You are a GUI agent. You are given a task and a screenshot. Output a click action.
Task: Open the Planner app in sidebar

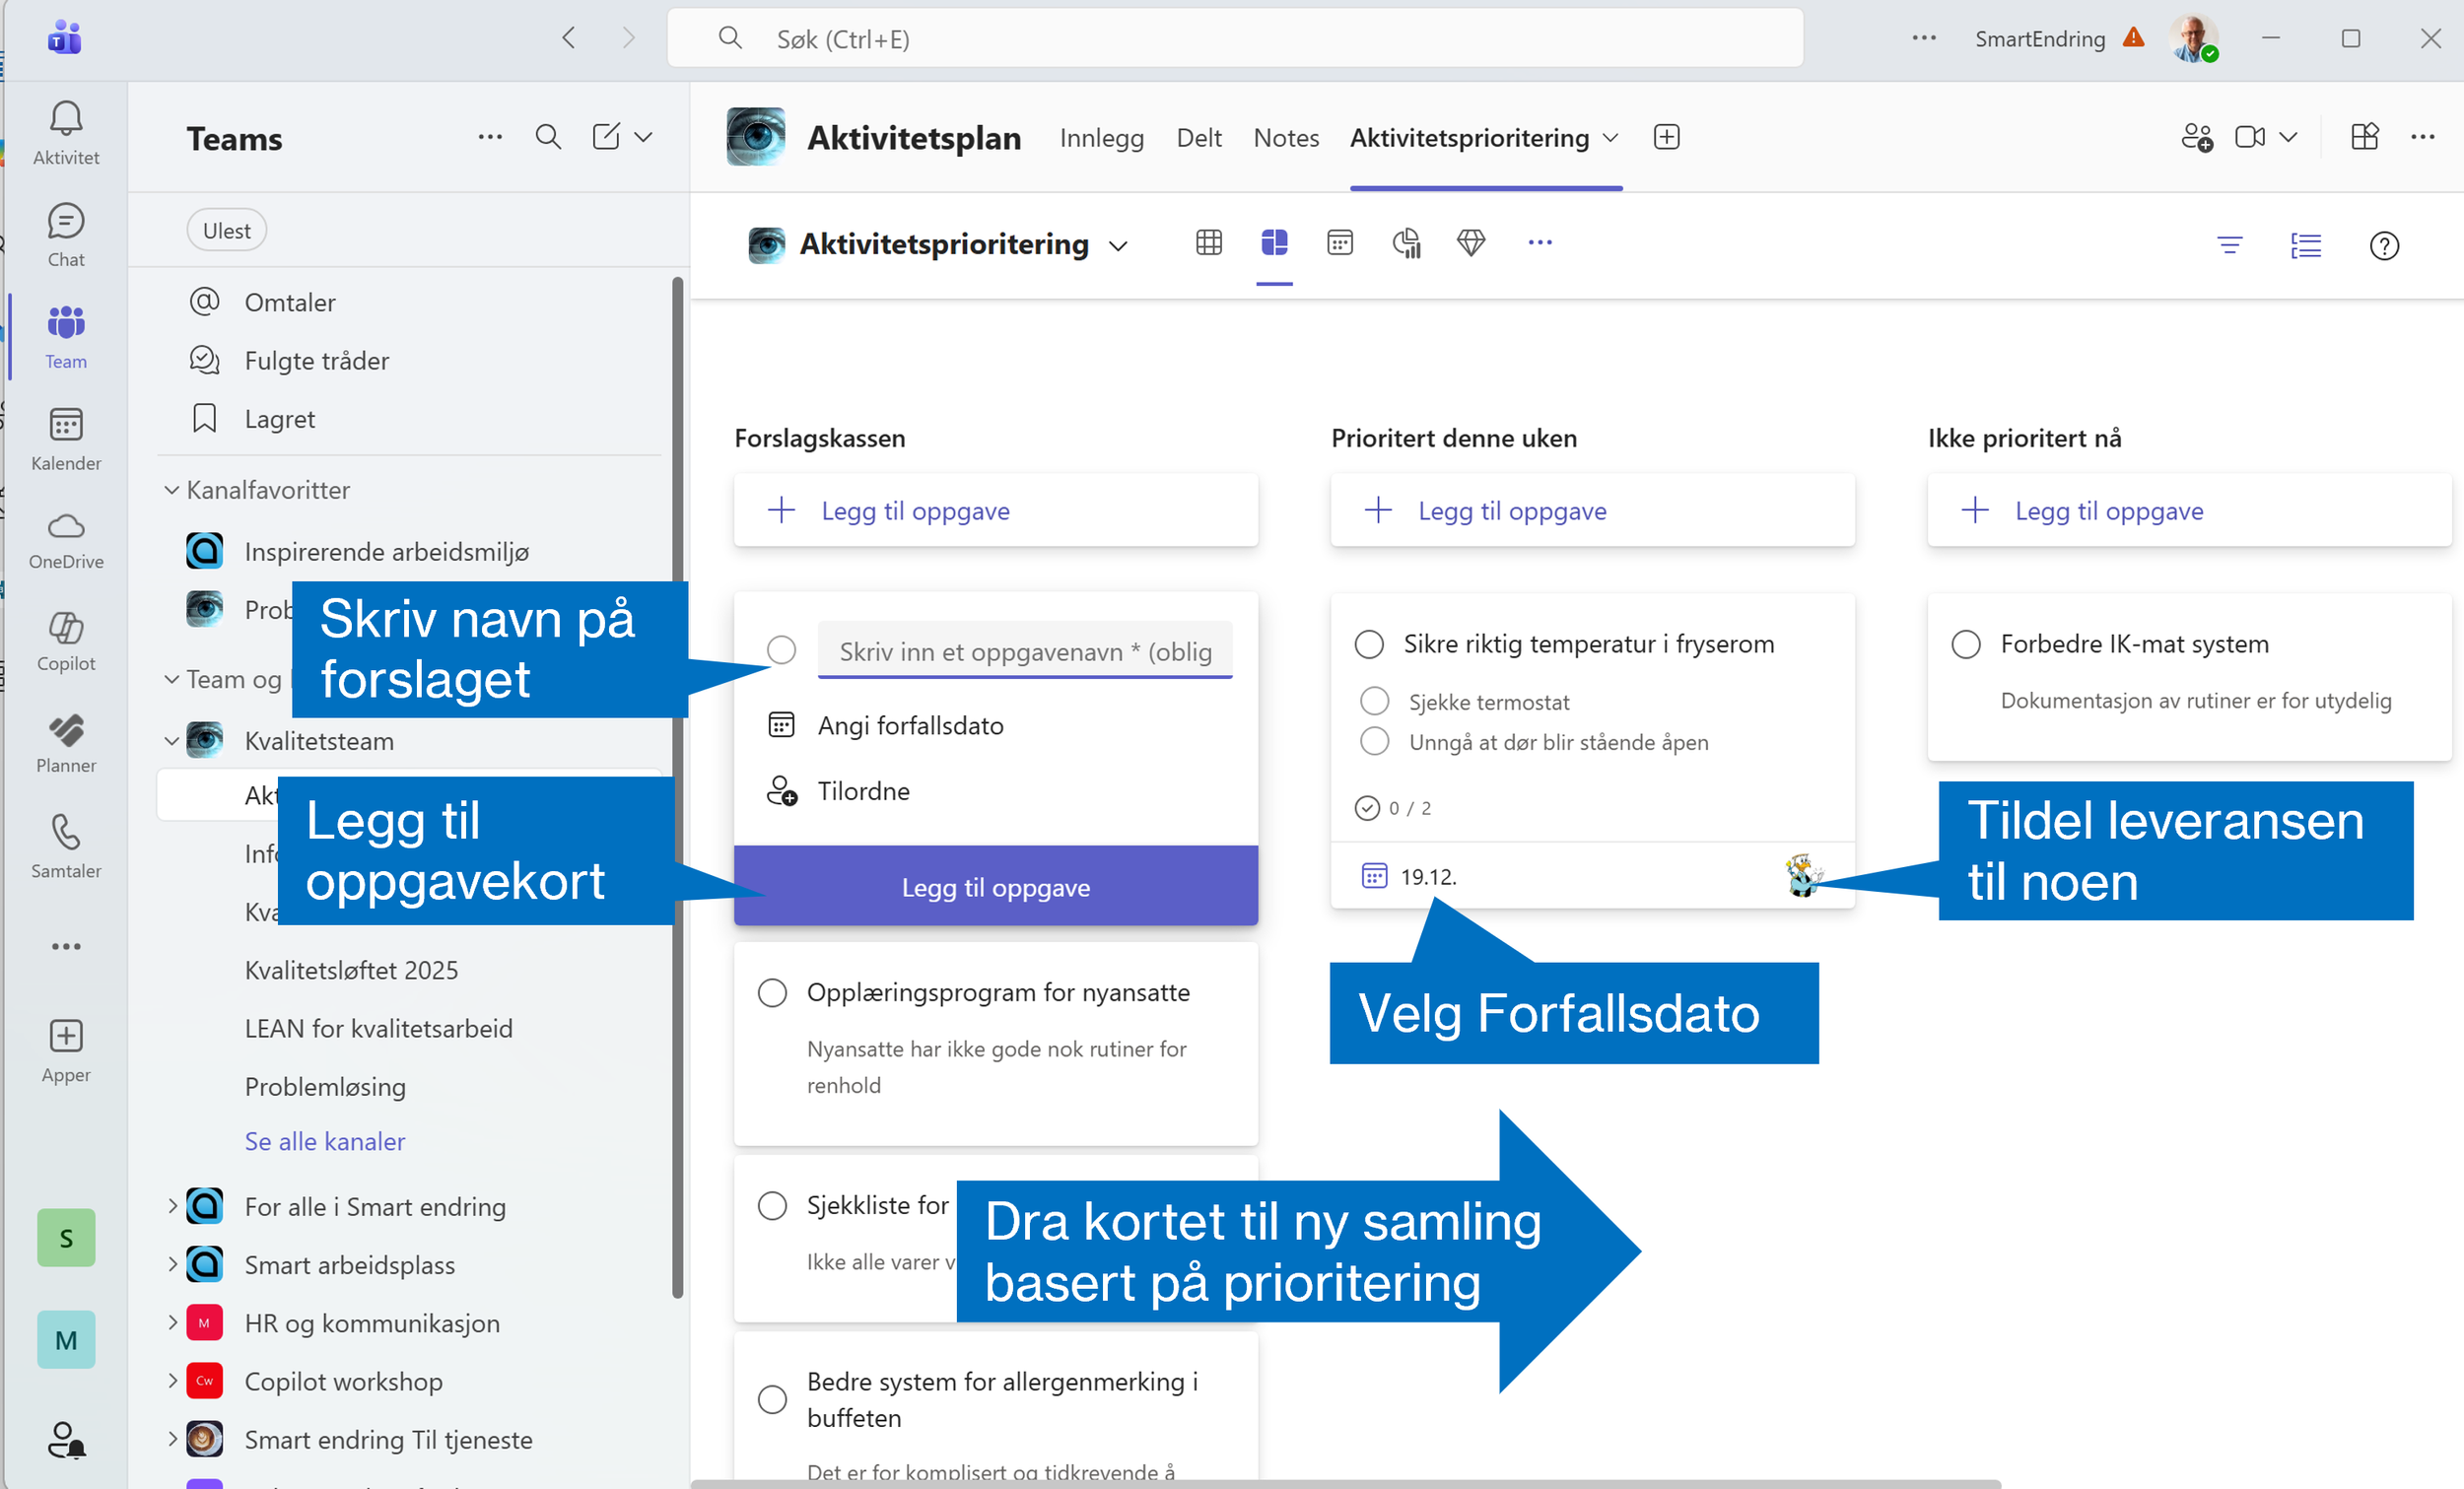point(66,743)
